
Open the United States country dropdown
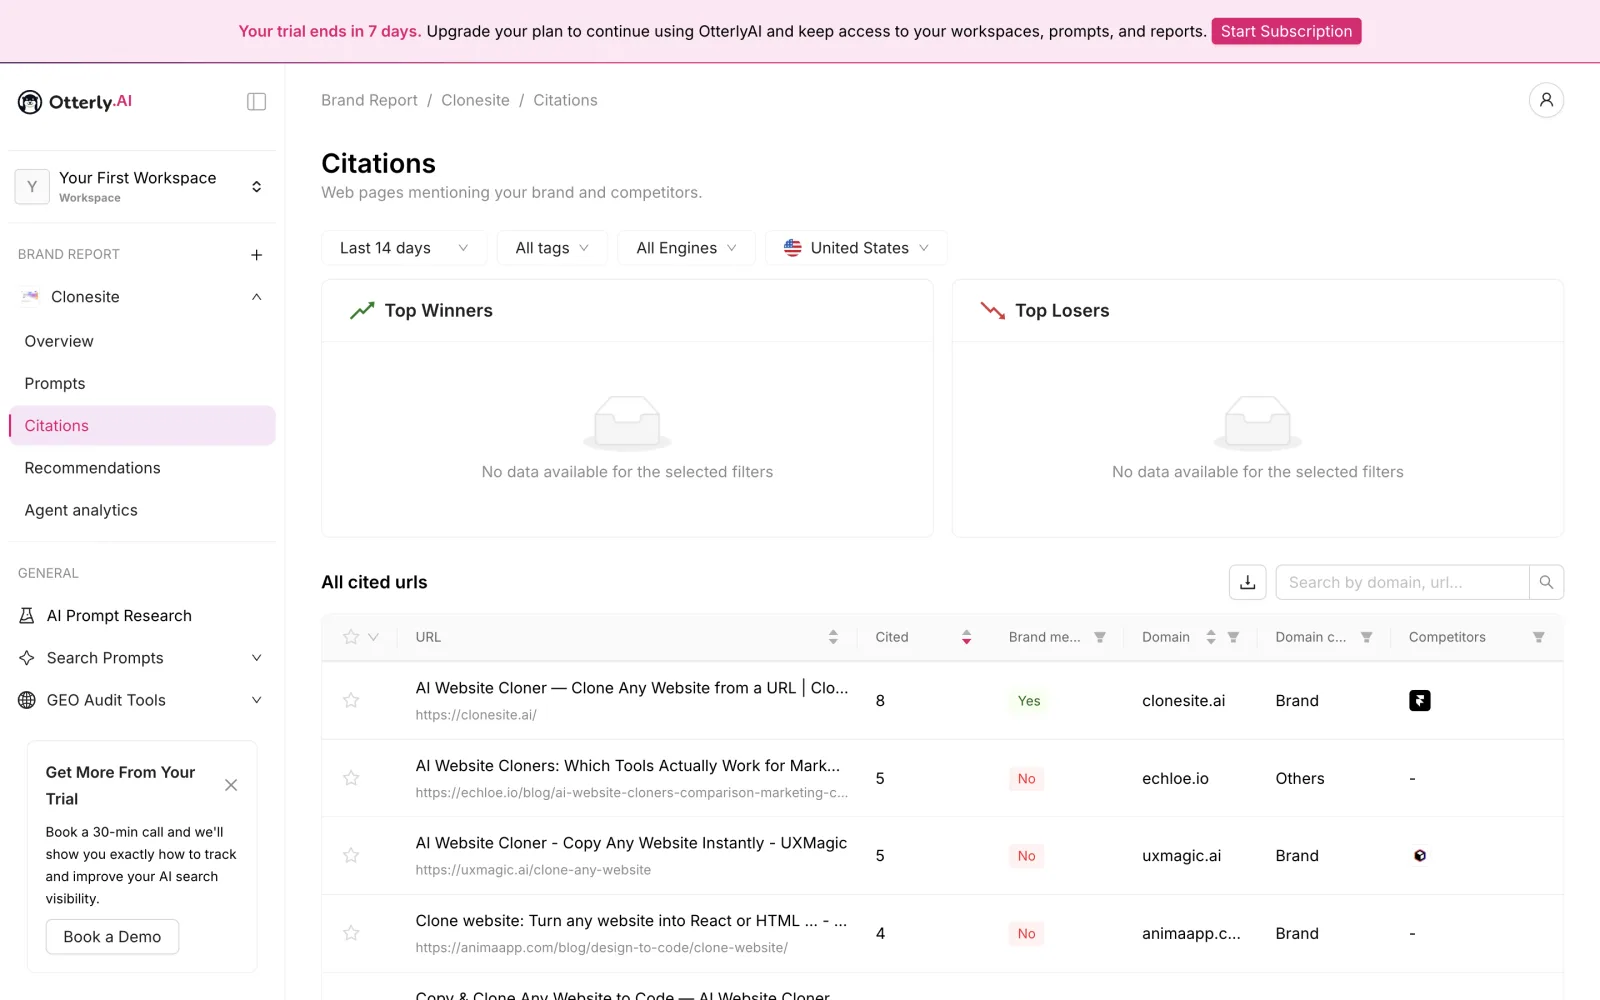(x=856, y=248)
